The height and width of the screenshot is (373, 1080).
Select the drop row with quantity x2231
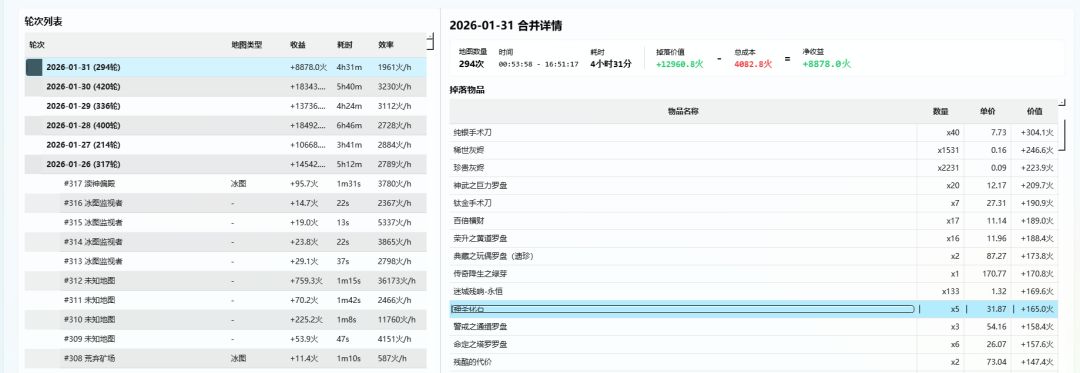pyautogui.click(x=754, y=168)
